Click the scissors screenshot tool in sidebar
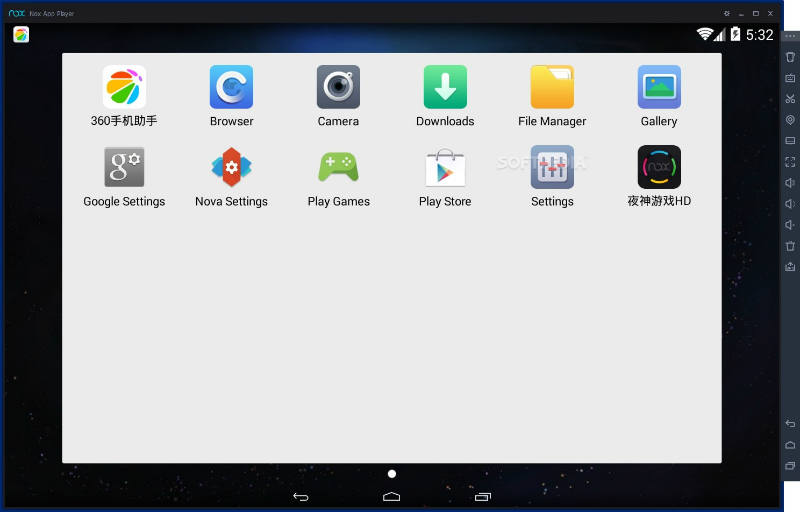 790,99
